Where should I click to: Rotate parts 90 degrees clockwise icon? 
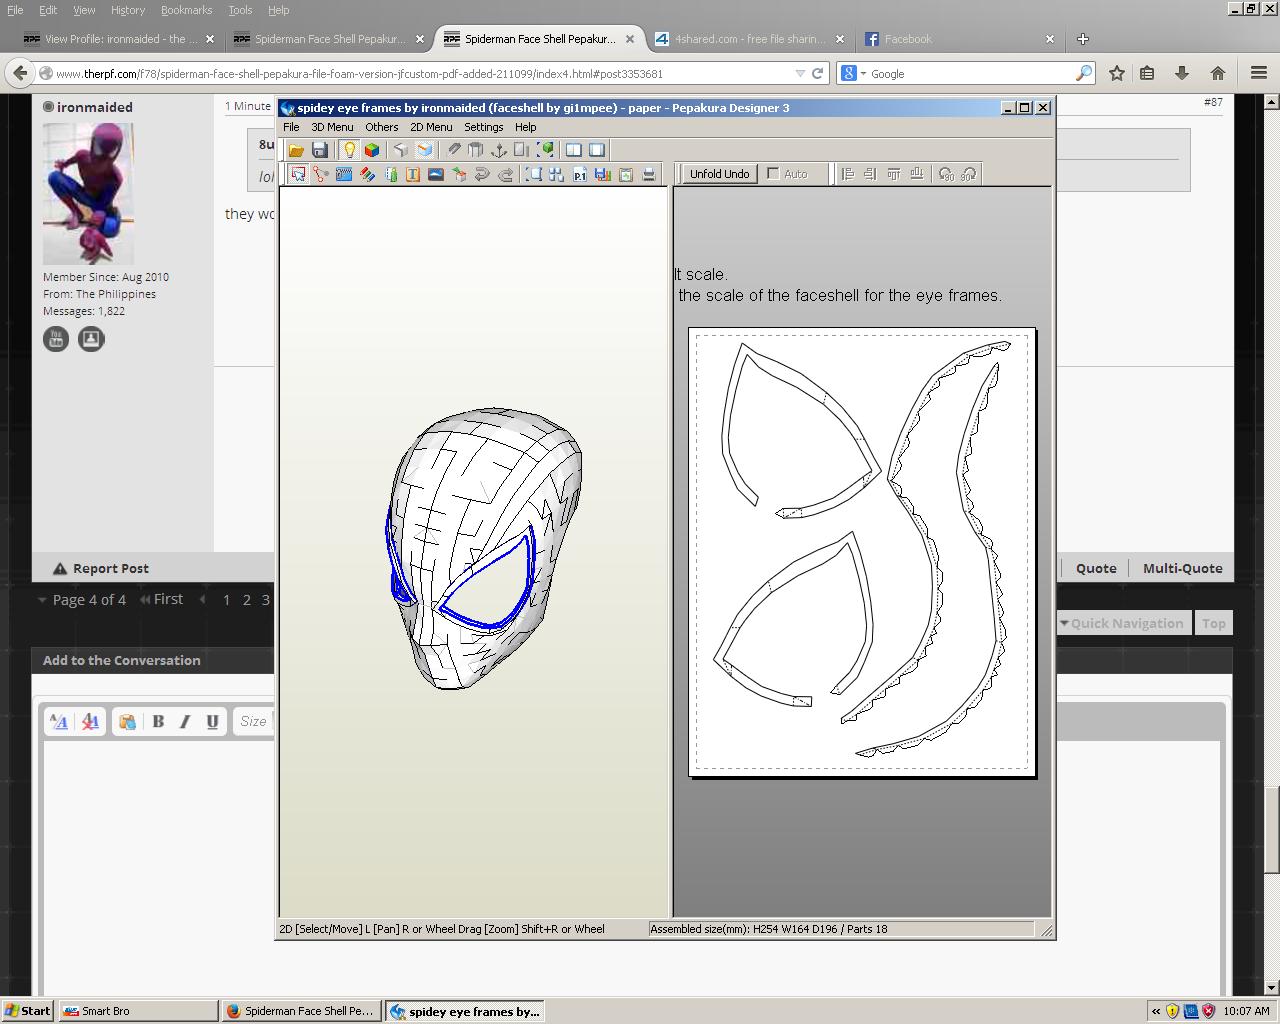pyautogui.click(x=968, y=174)
